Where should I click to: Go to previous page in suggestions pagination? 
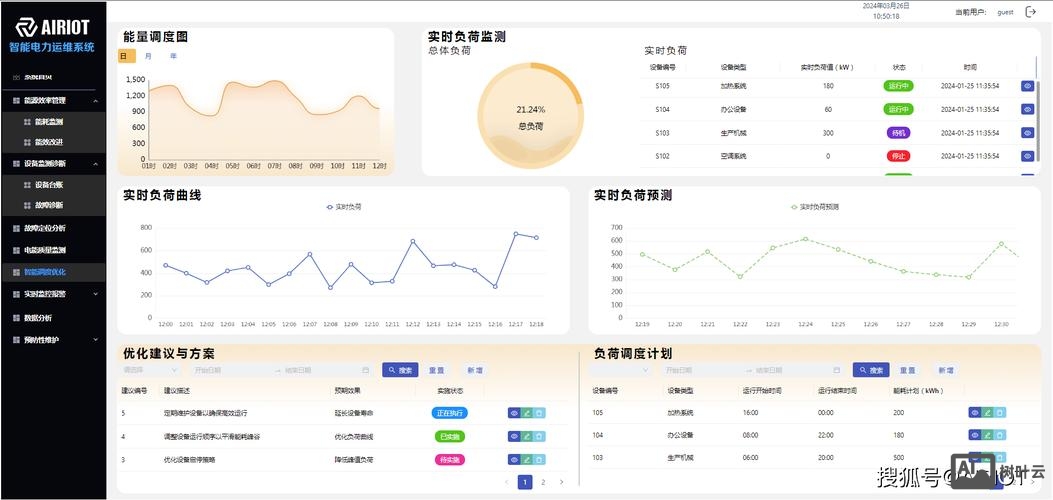pos(507,482)
